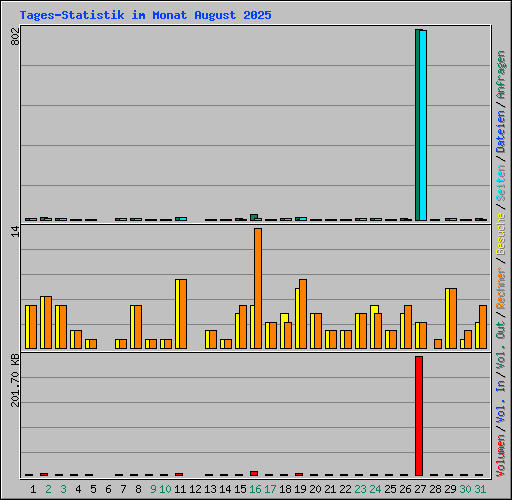
Task: Select the 802 y-axis value
Action: pos(15,36)
